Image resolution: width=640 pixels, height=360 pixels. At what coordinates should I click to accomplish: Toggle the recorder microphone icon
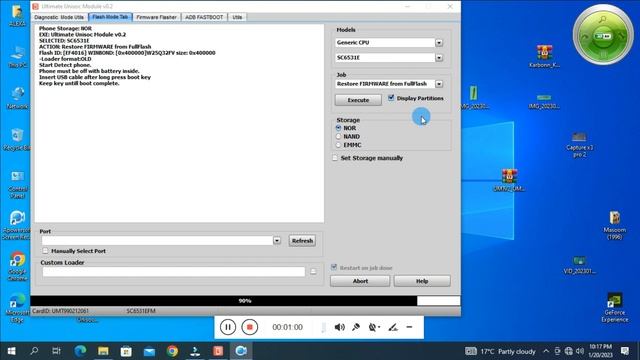pyautogui.click(x=356, y=327)
